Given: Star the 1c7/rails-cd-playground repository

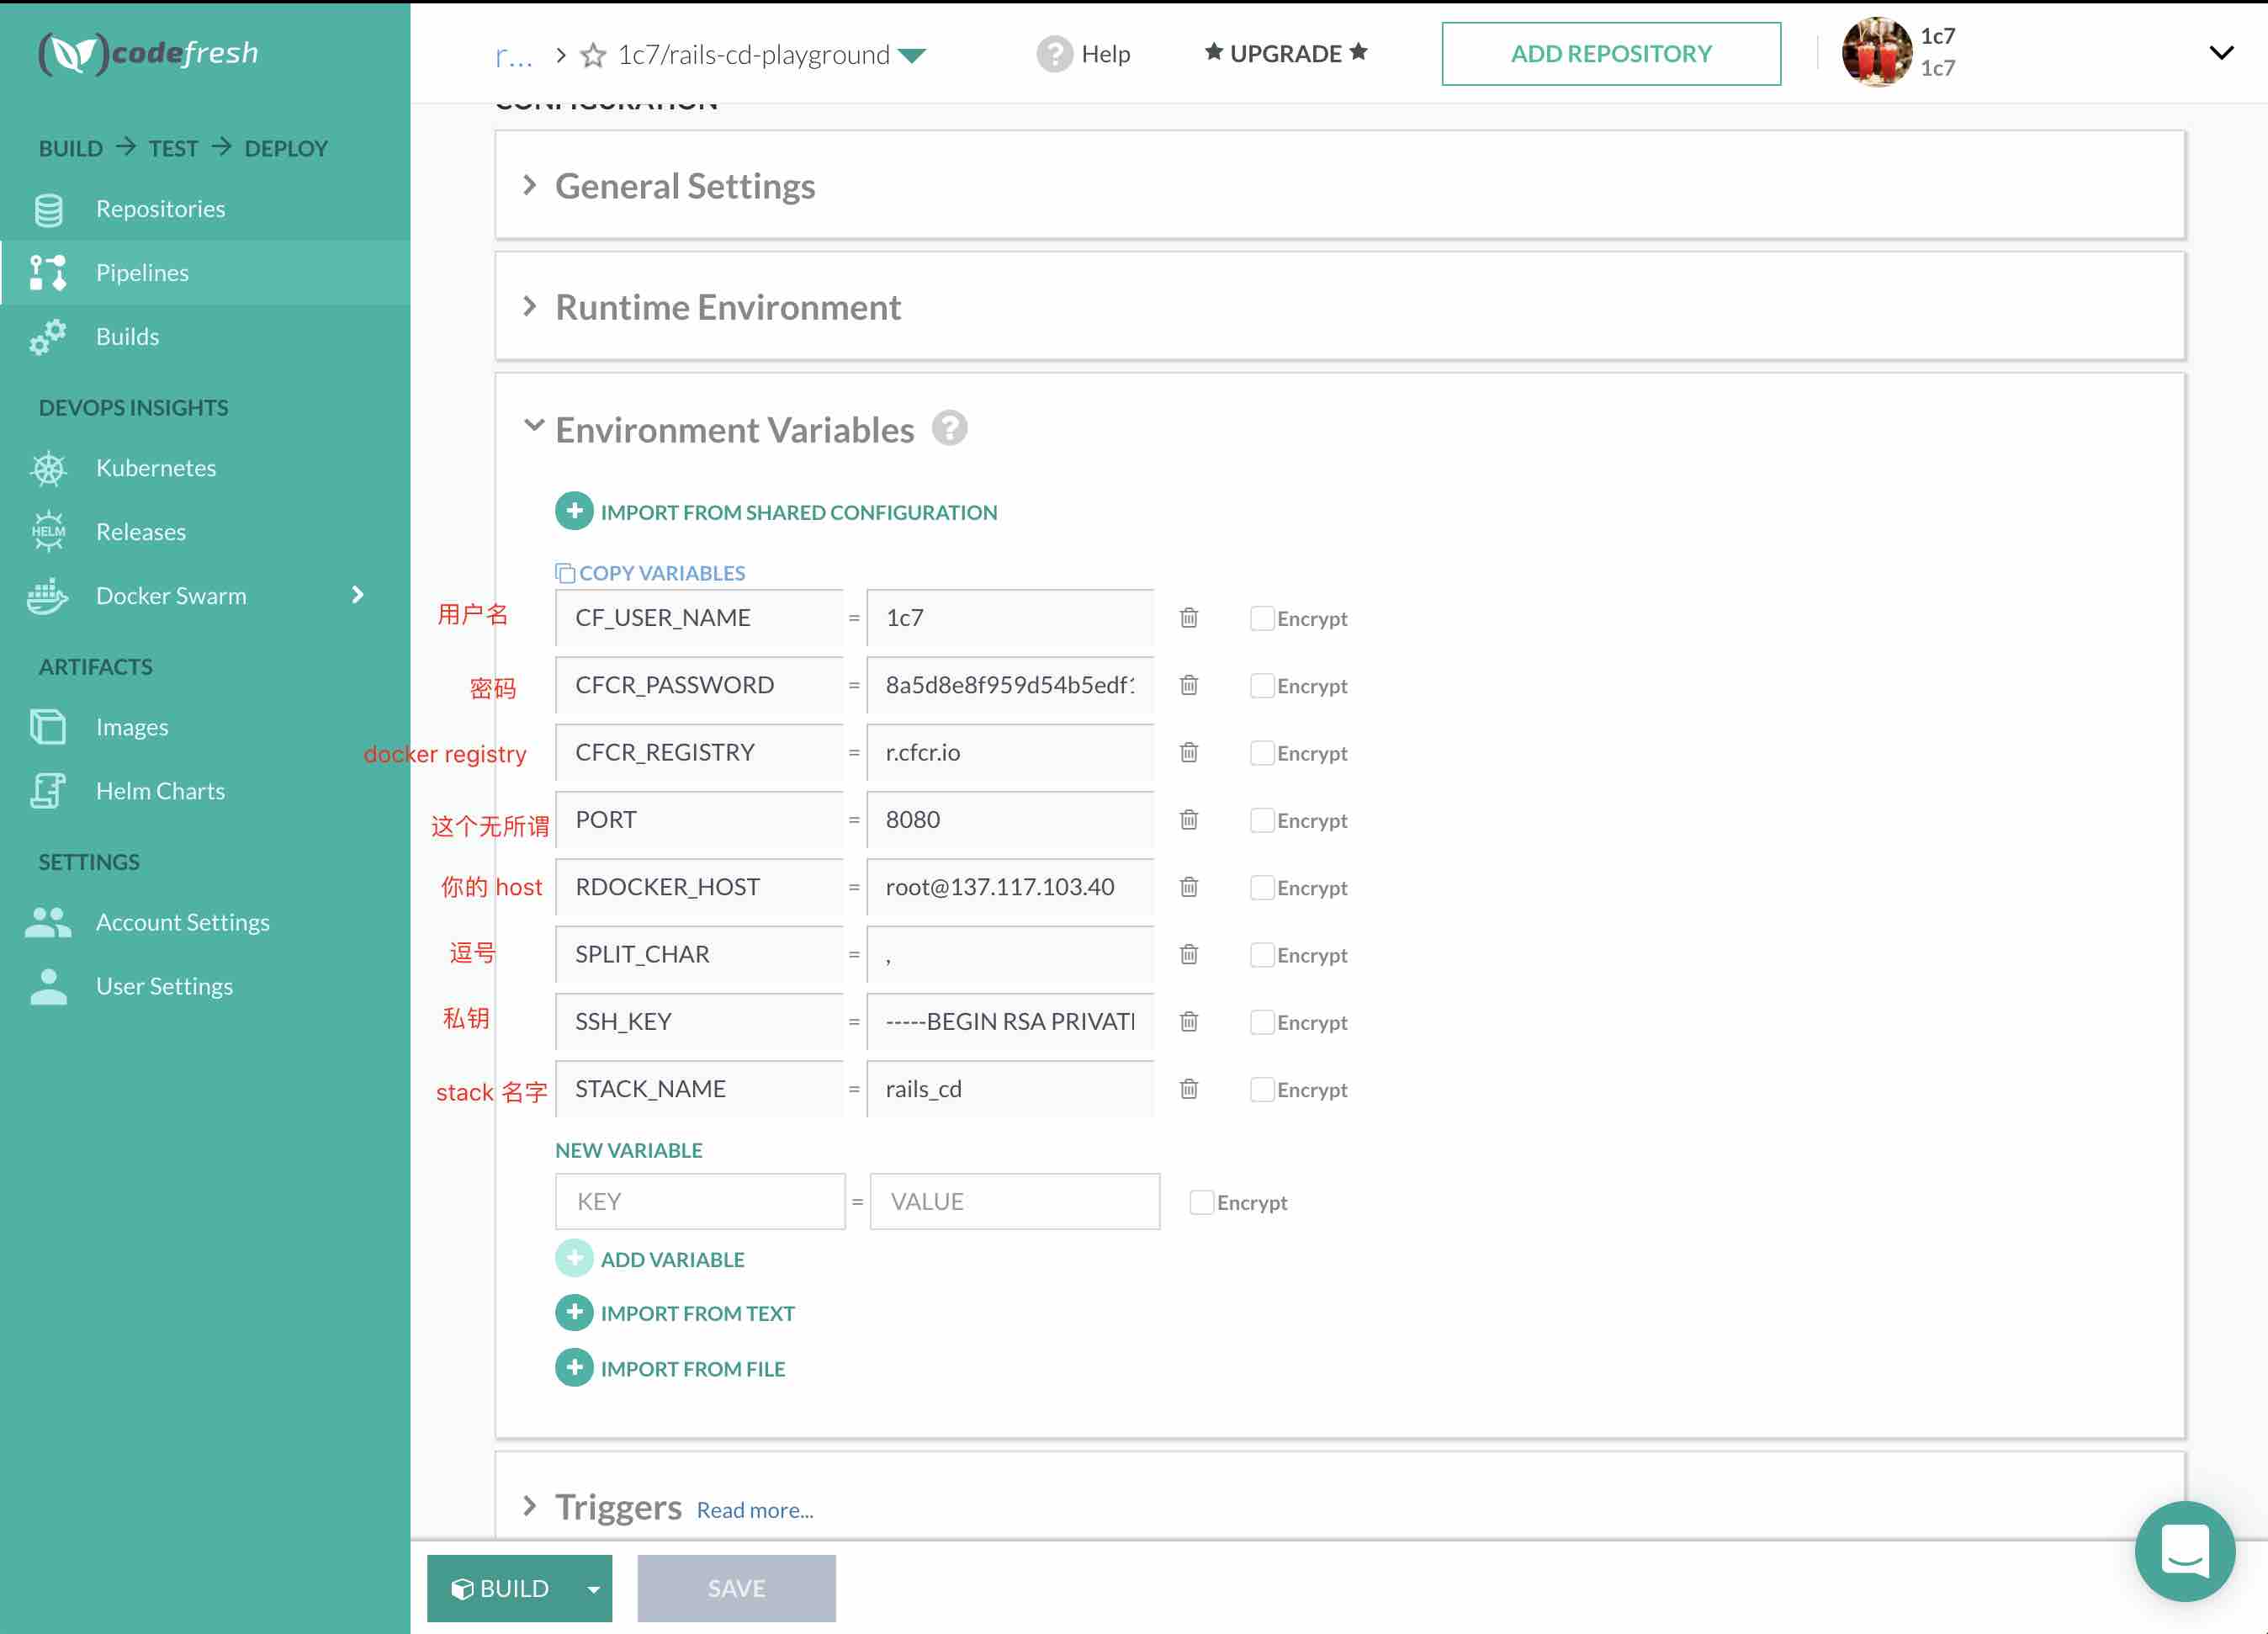Looking at the screenshot, I should pos(593,55).
